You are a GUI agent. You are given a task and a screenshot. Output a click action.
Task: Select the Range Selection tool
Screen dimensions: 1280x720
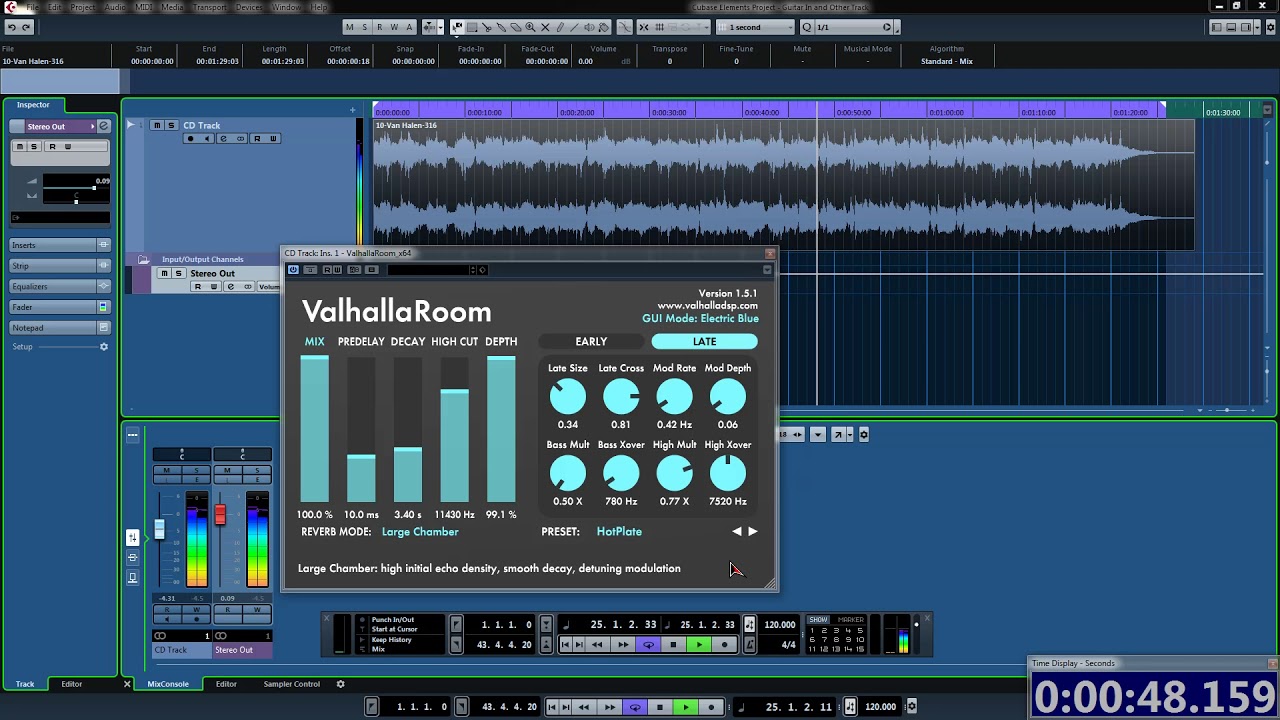[472, 27]
